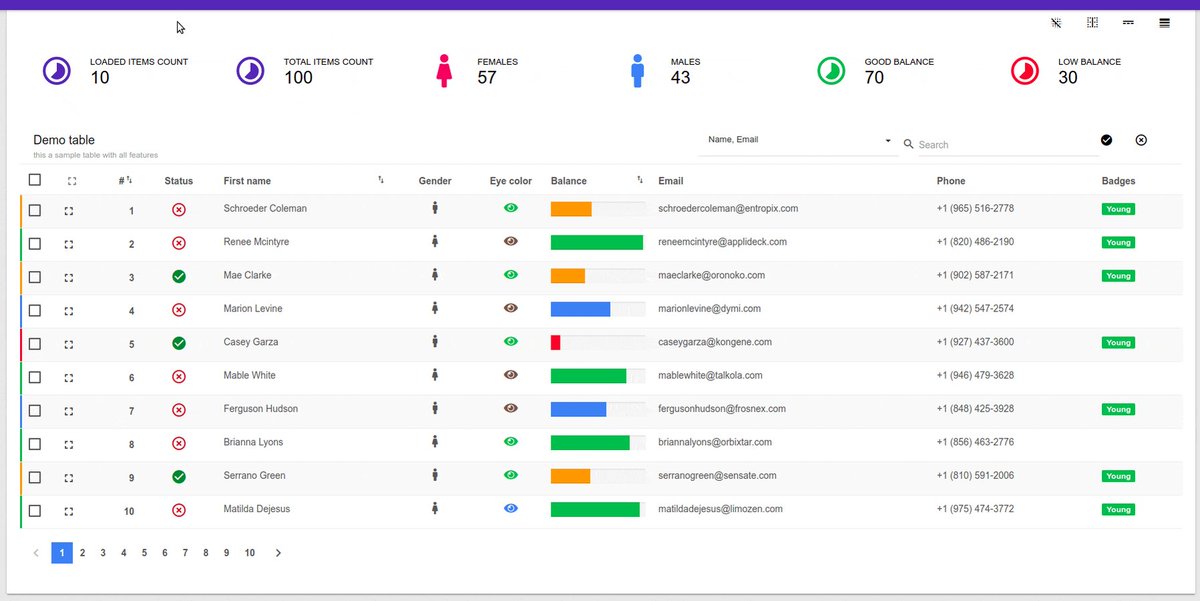Click Young badge in Schroeder Coleman row
This screenshot has width=1200, height=601.
click(1118, 209)
